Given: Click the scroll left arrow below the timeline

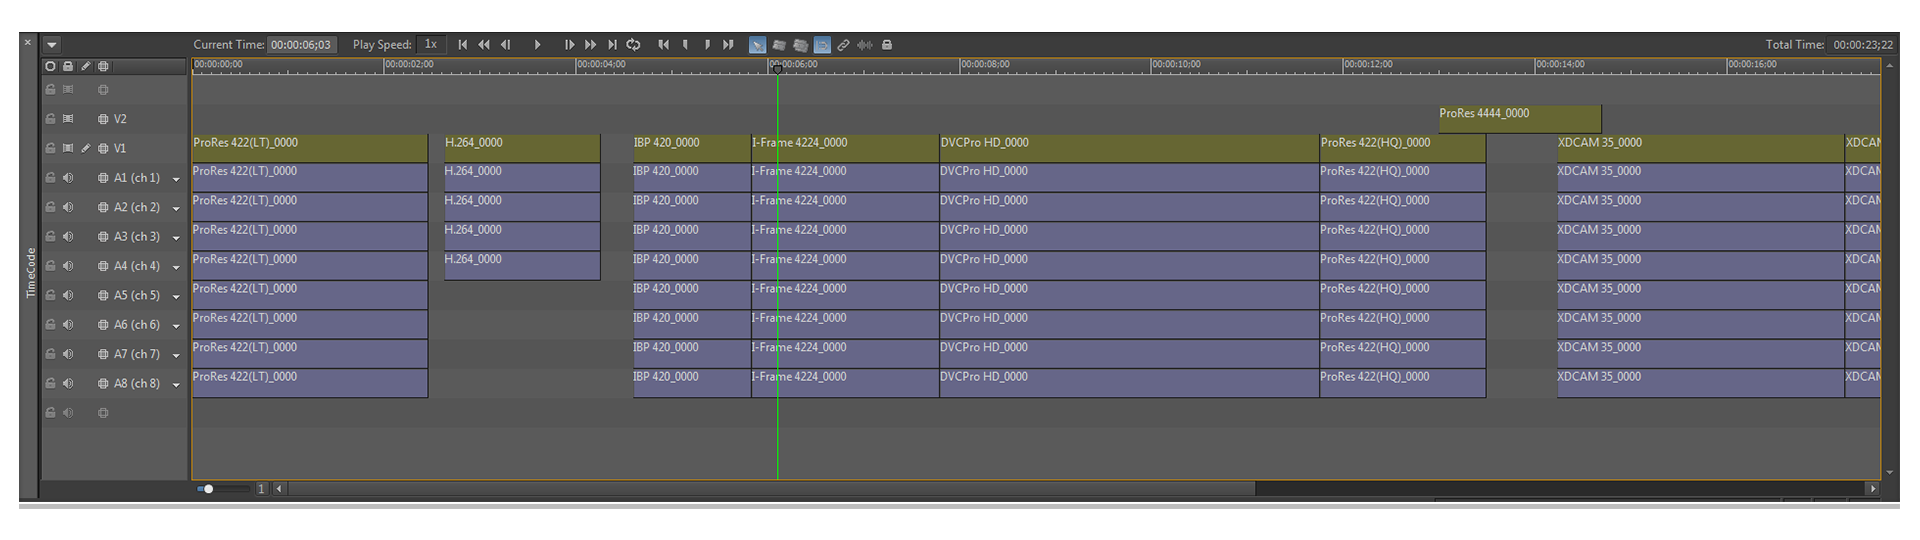Looking at the screenshot, I should click(279, 489).
